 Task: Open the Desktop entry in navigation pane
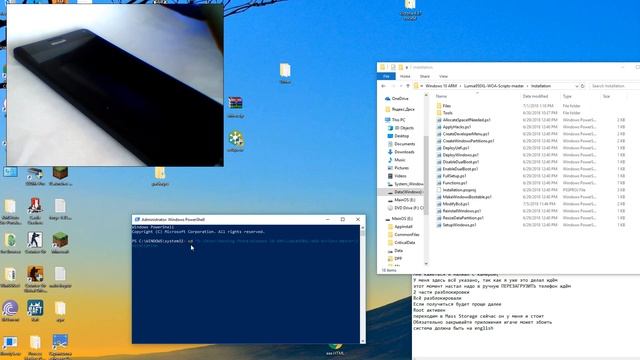402,136
